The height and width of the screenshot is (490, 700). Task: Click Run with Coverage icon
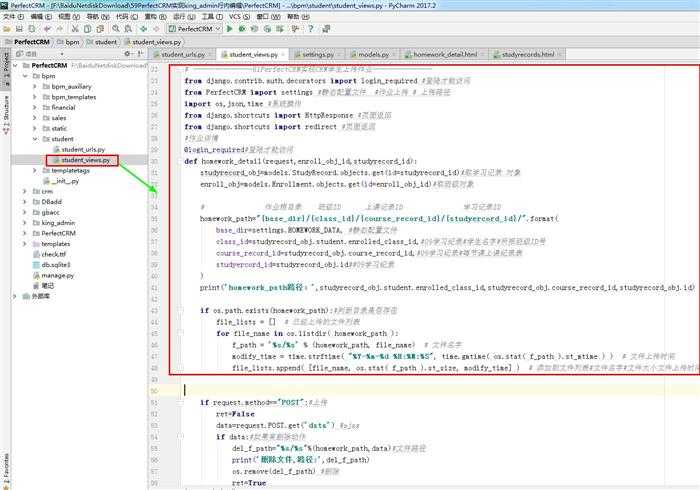click(x=254, y=29)
